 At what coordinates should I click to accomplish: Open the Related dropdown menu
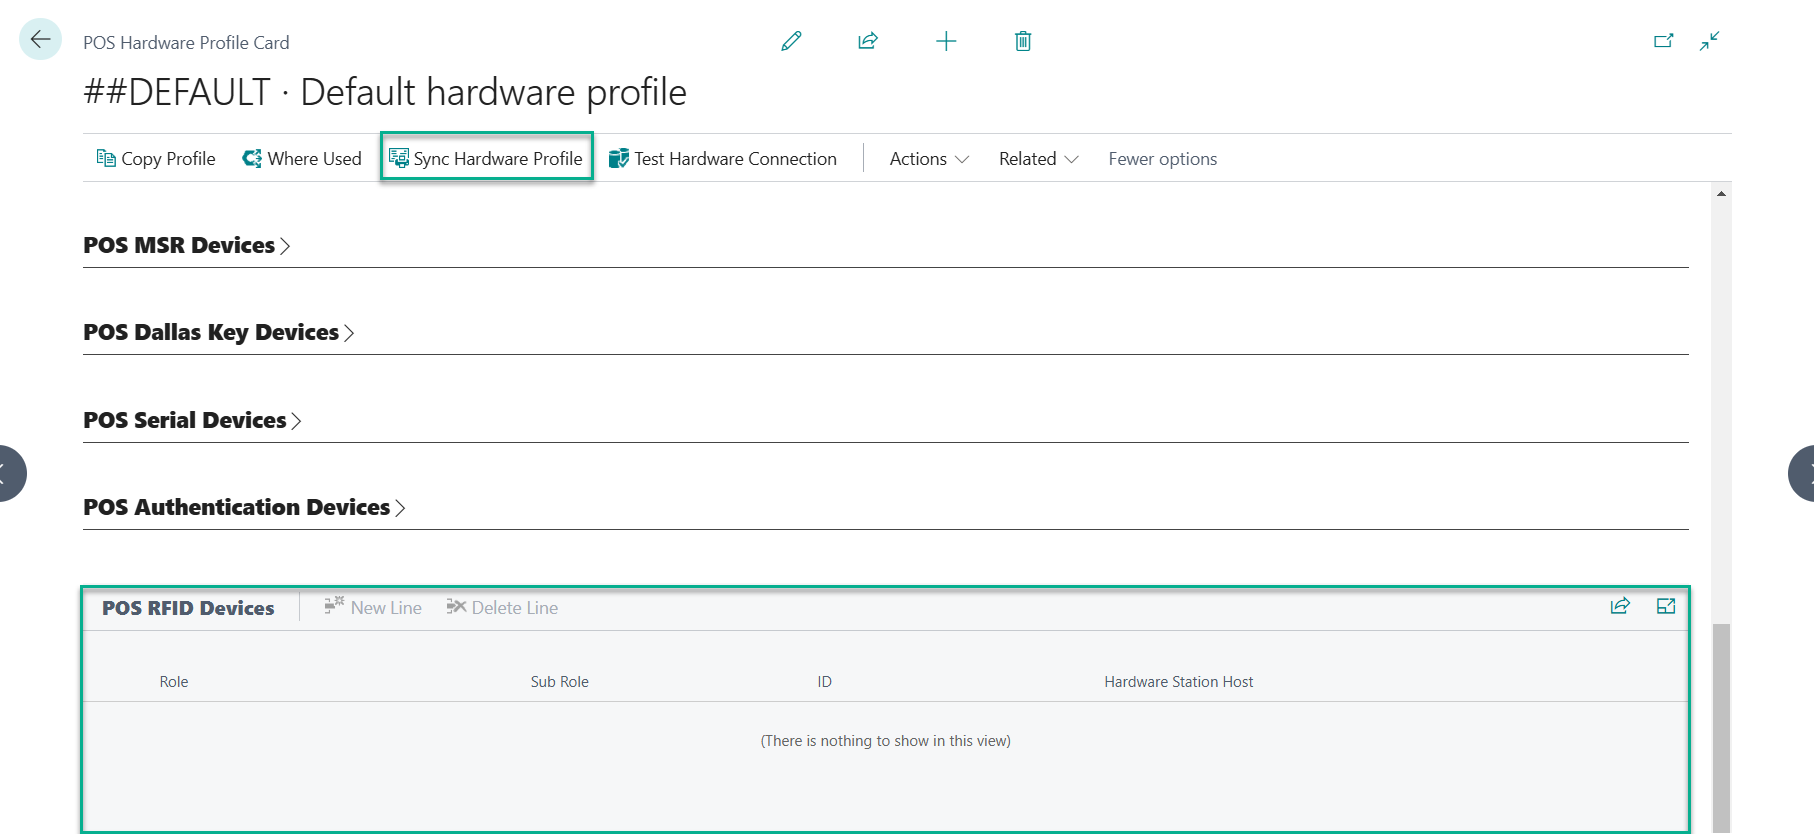[1038, 159]
